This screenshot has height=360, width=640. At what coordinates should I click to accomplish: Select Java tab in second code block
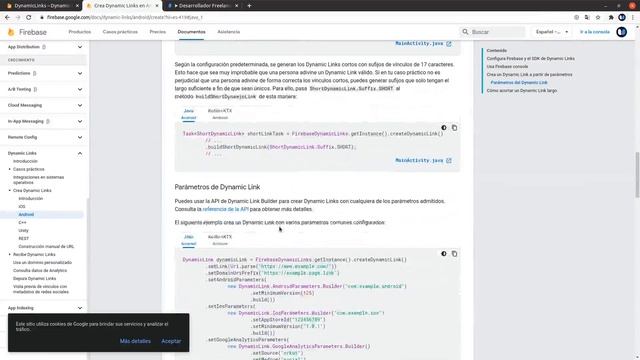pos(189,240)
